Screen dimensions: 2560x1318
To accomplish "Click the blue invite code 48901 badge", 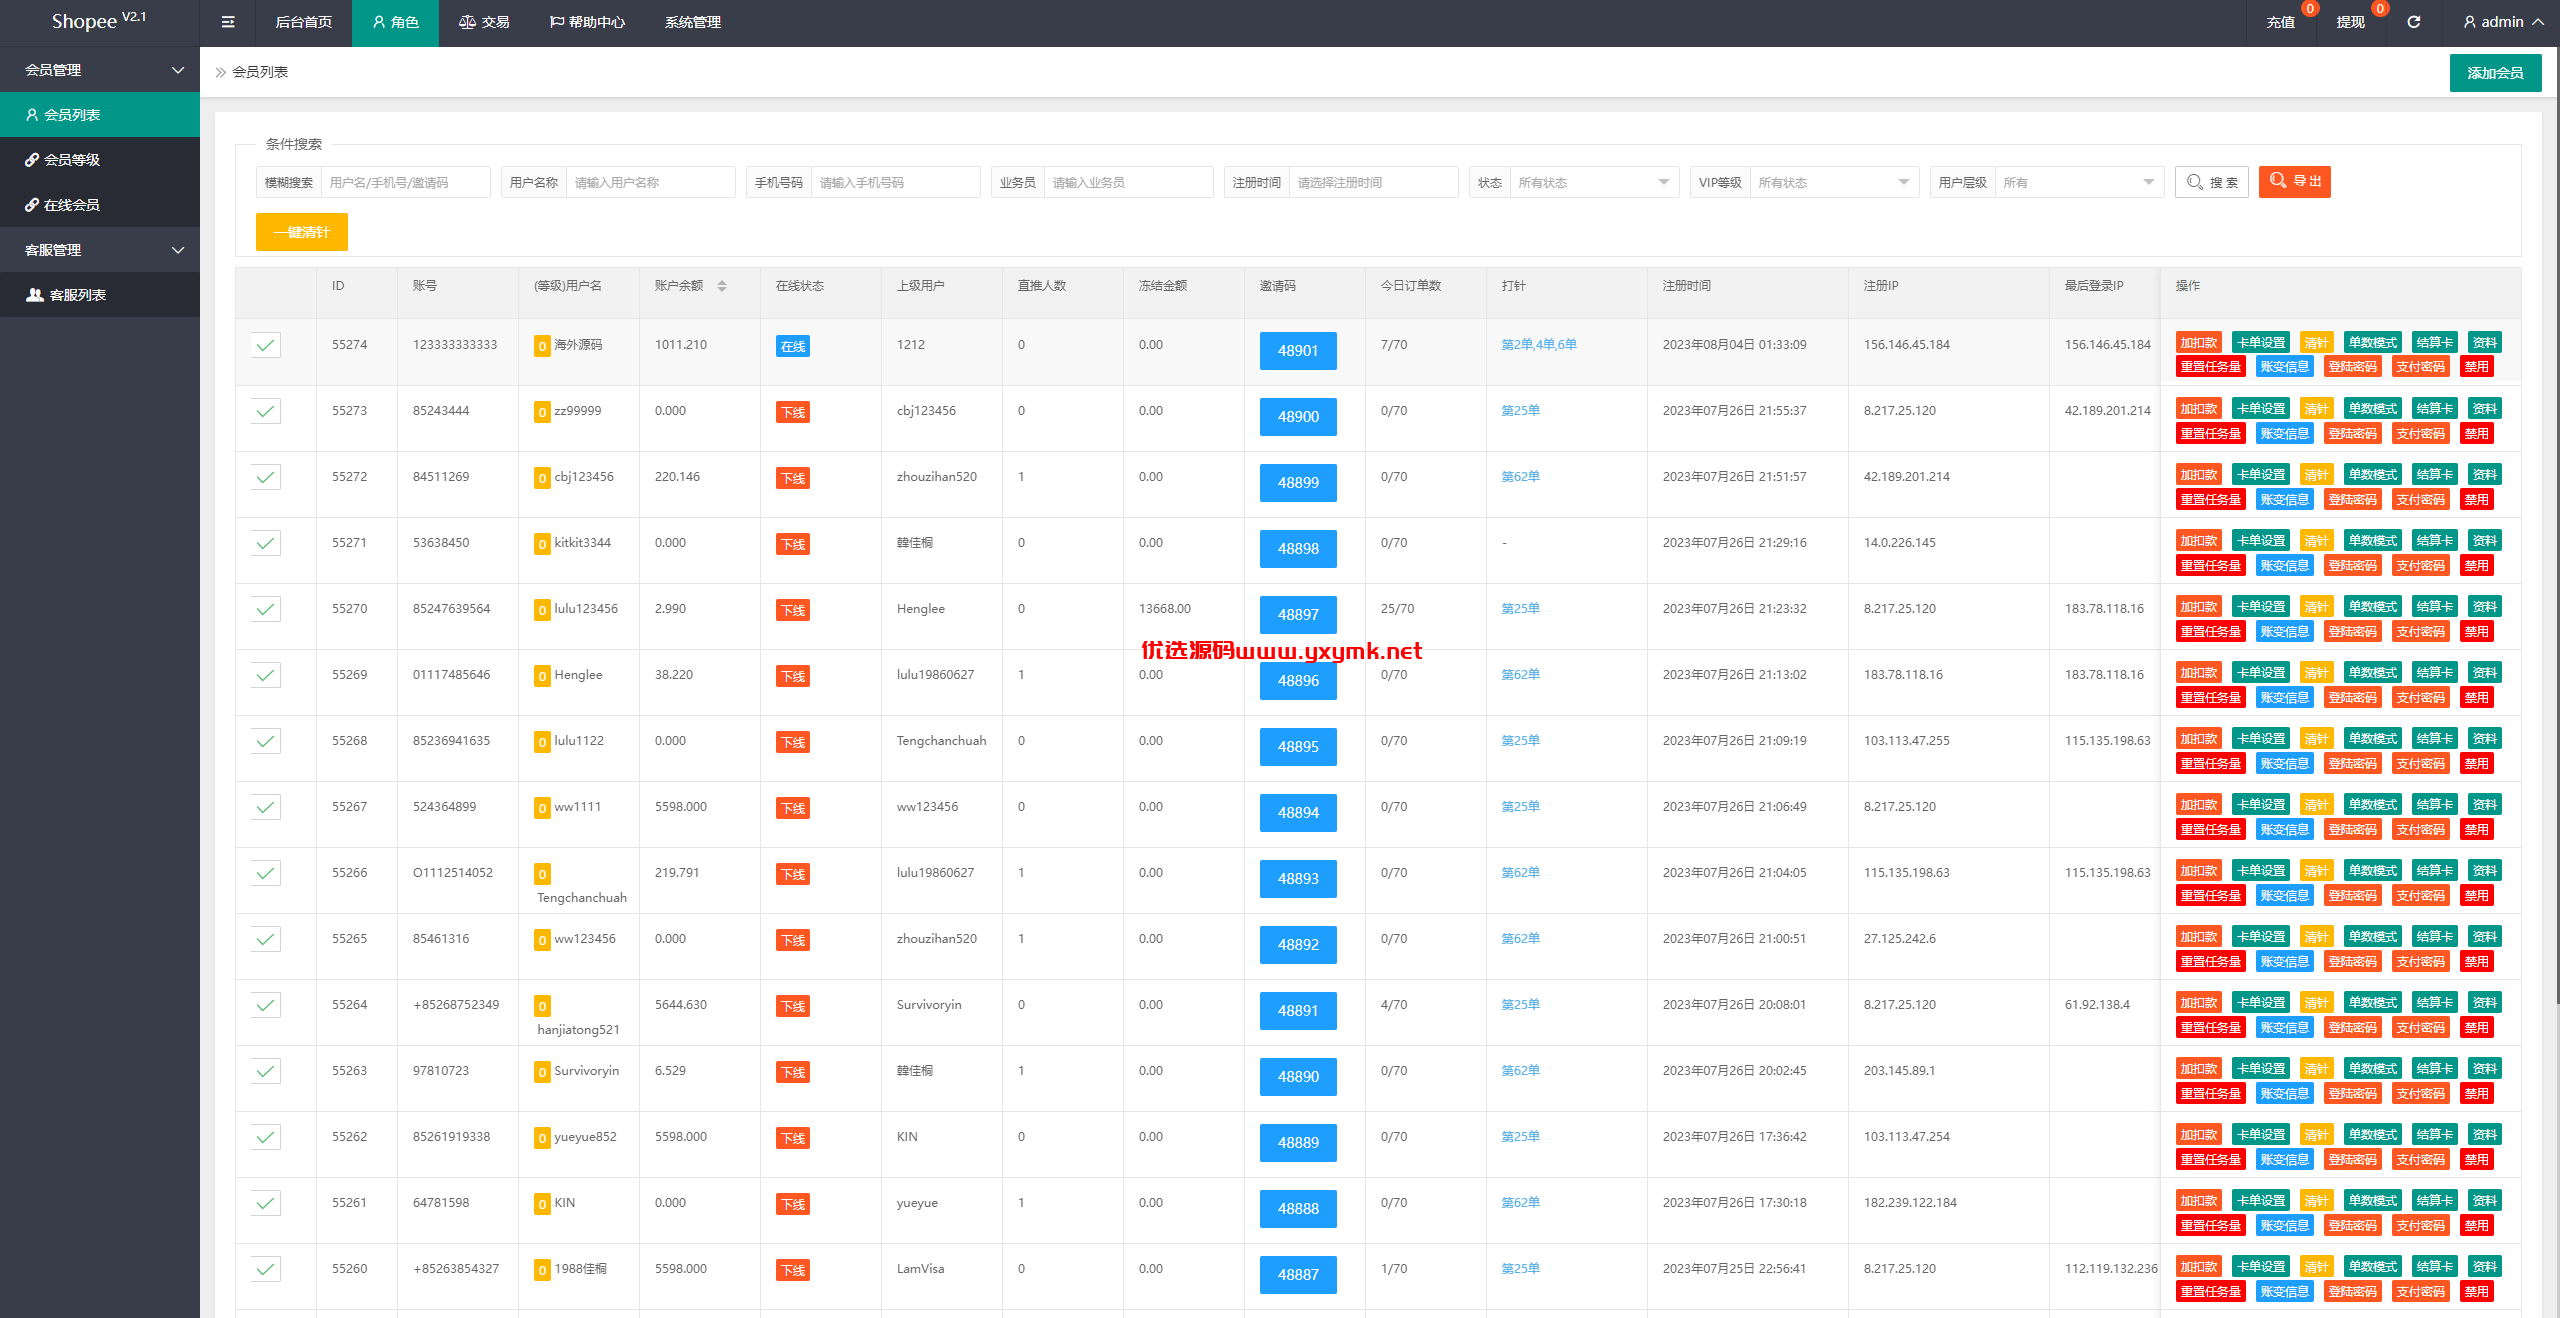I will tap(1298, 351).
